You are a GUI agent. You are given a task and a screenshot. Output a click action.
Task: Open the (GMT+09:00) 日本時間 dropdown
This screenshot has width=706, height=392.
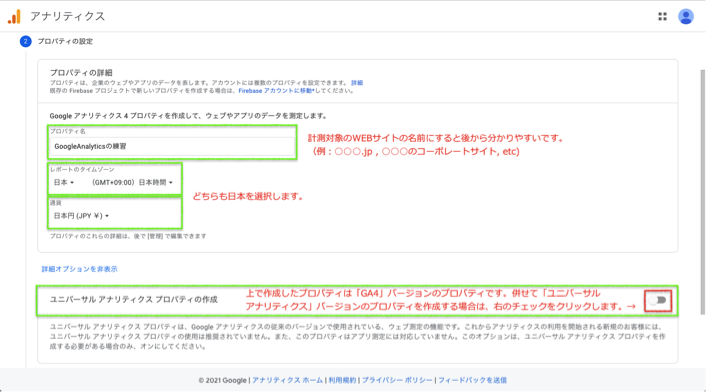pyautogui.click(x=132, y=182)
